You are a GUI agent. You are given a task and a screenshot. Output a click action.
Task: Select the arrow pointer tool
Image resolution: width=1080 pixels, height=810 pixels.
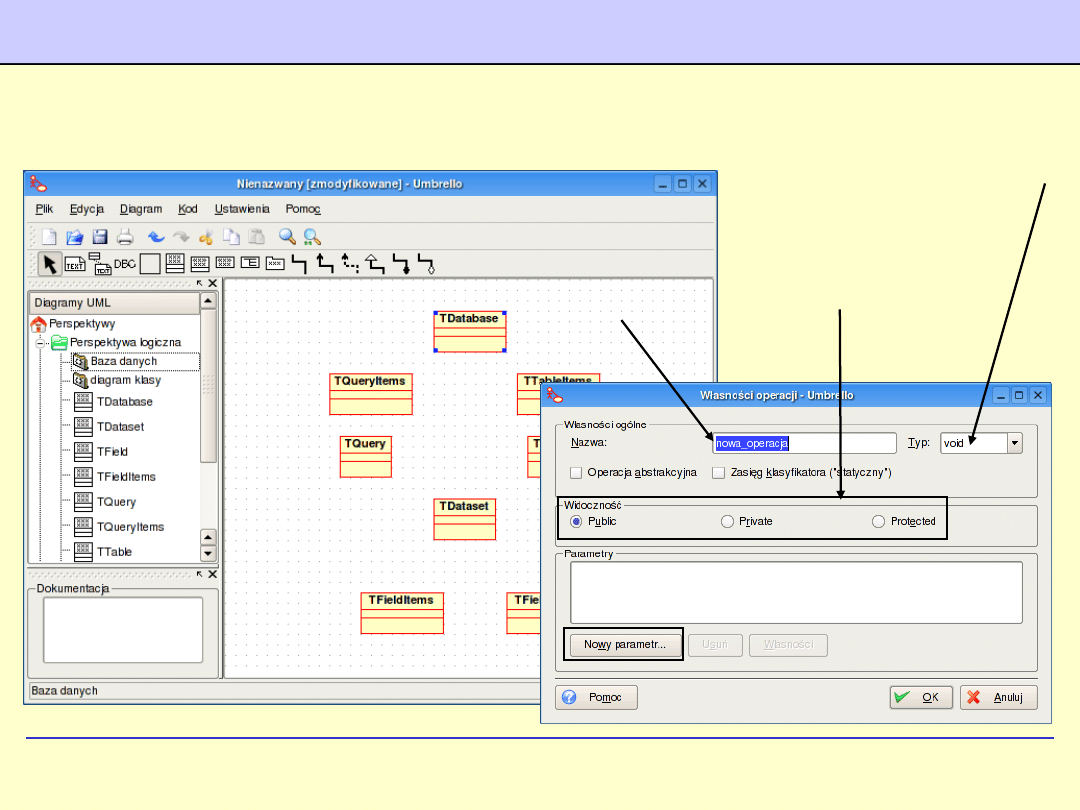pos(49,264)
